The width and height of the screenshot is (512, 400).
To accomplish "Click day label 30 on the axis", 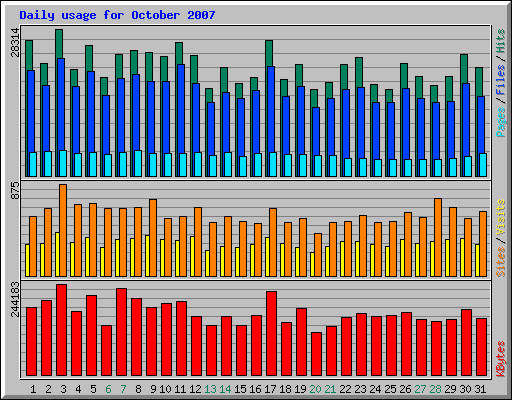I will pyautogui.click(x=465, y=389).
